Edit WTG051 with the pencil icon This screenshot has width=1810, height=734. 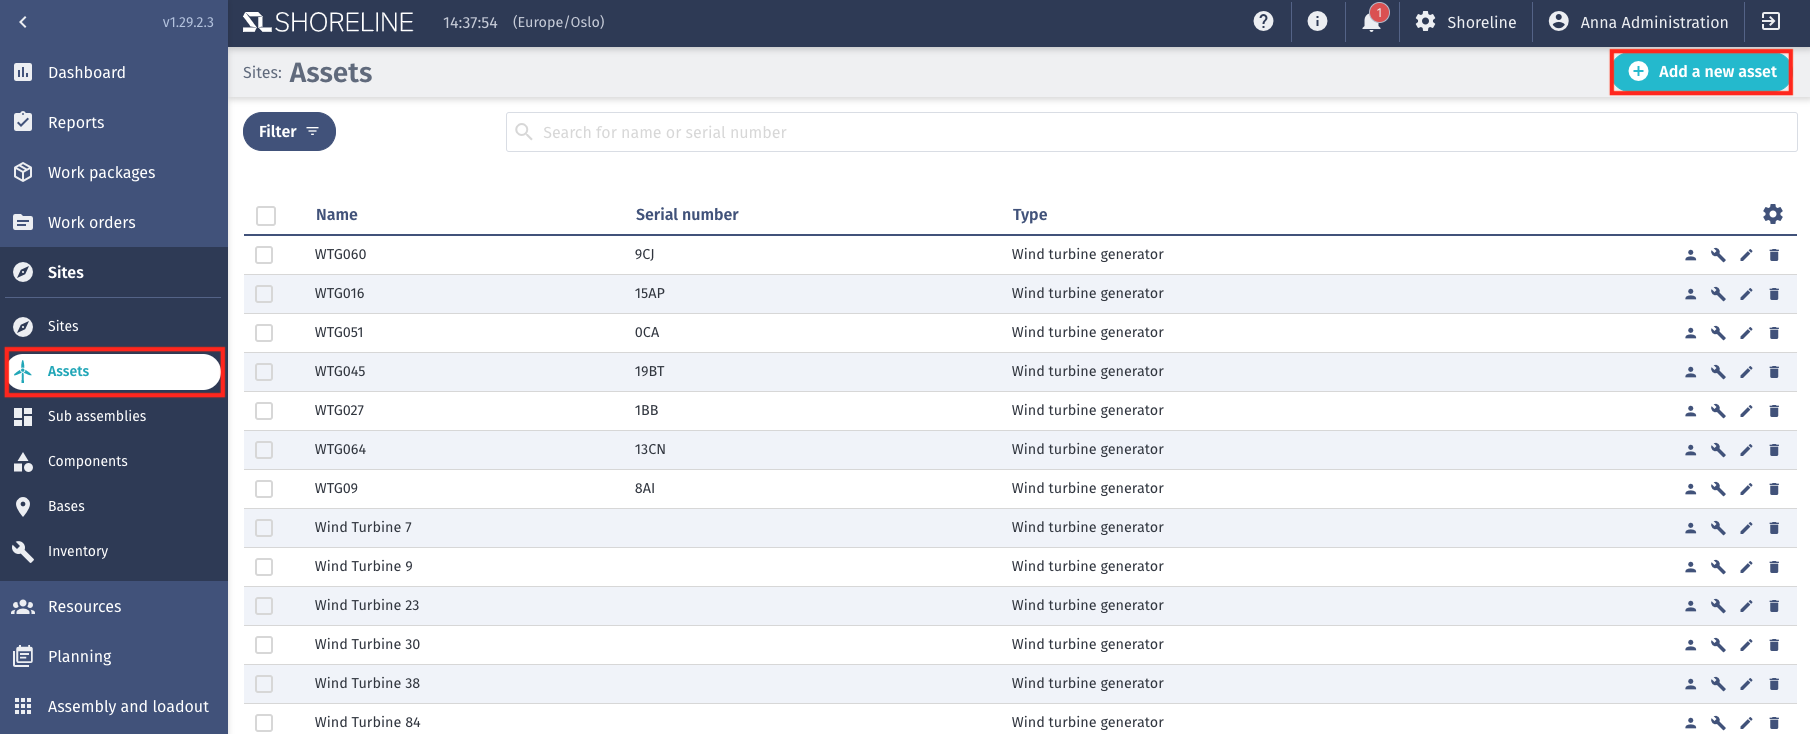pos(1746,333)
